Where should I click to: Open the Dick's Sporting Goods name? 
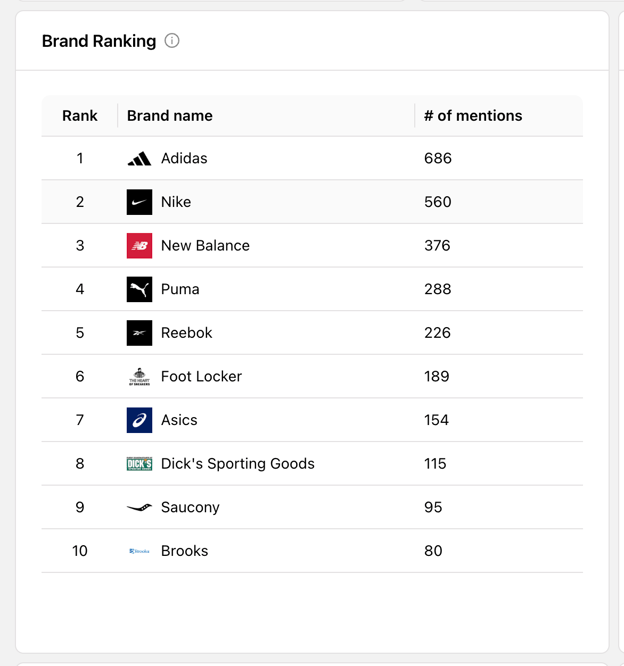tap(237, 464)
